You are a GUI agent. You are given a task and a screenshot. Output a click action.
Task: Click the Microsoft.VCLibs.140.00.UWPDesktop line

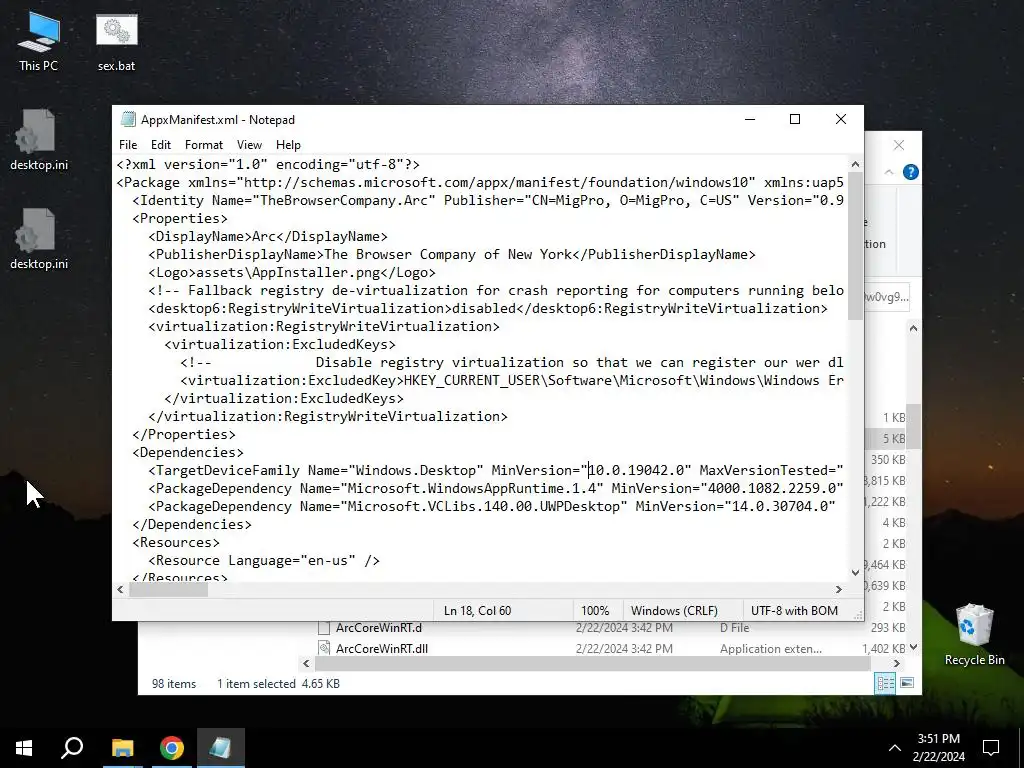pyautogui.click(x=492, y=506)
